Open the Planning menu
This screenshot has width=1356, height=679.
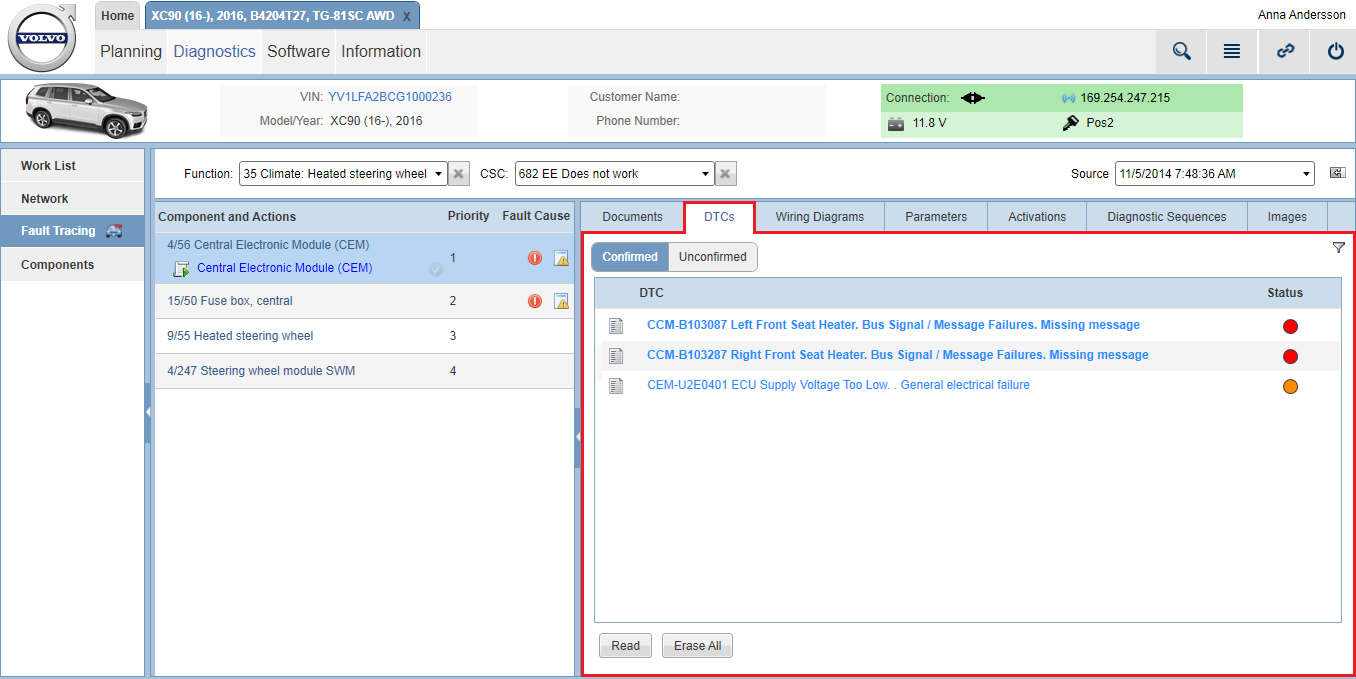click(x=131, y=52)
